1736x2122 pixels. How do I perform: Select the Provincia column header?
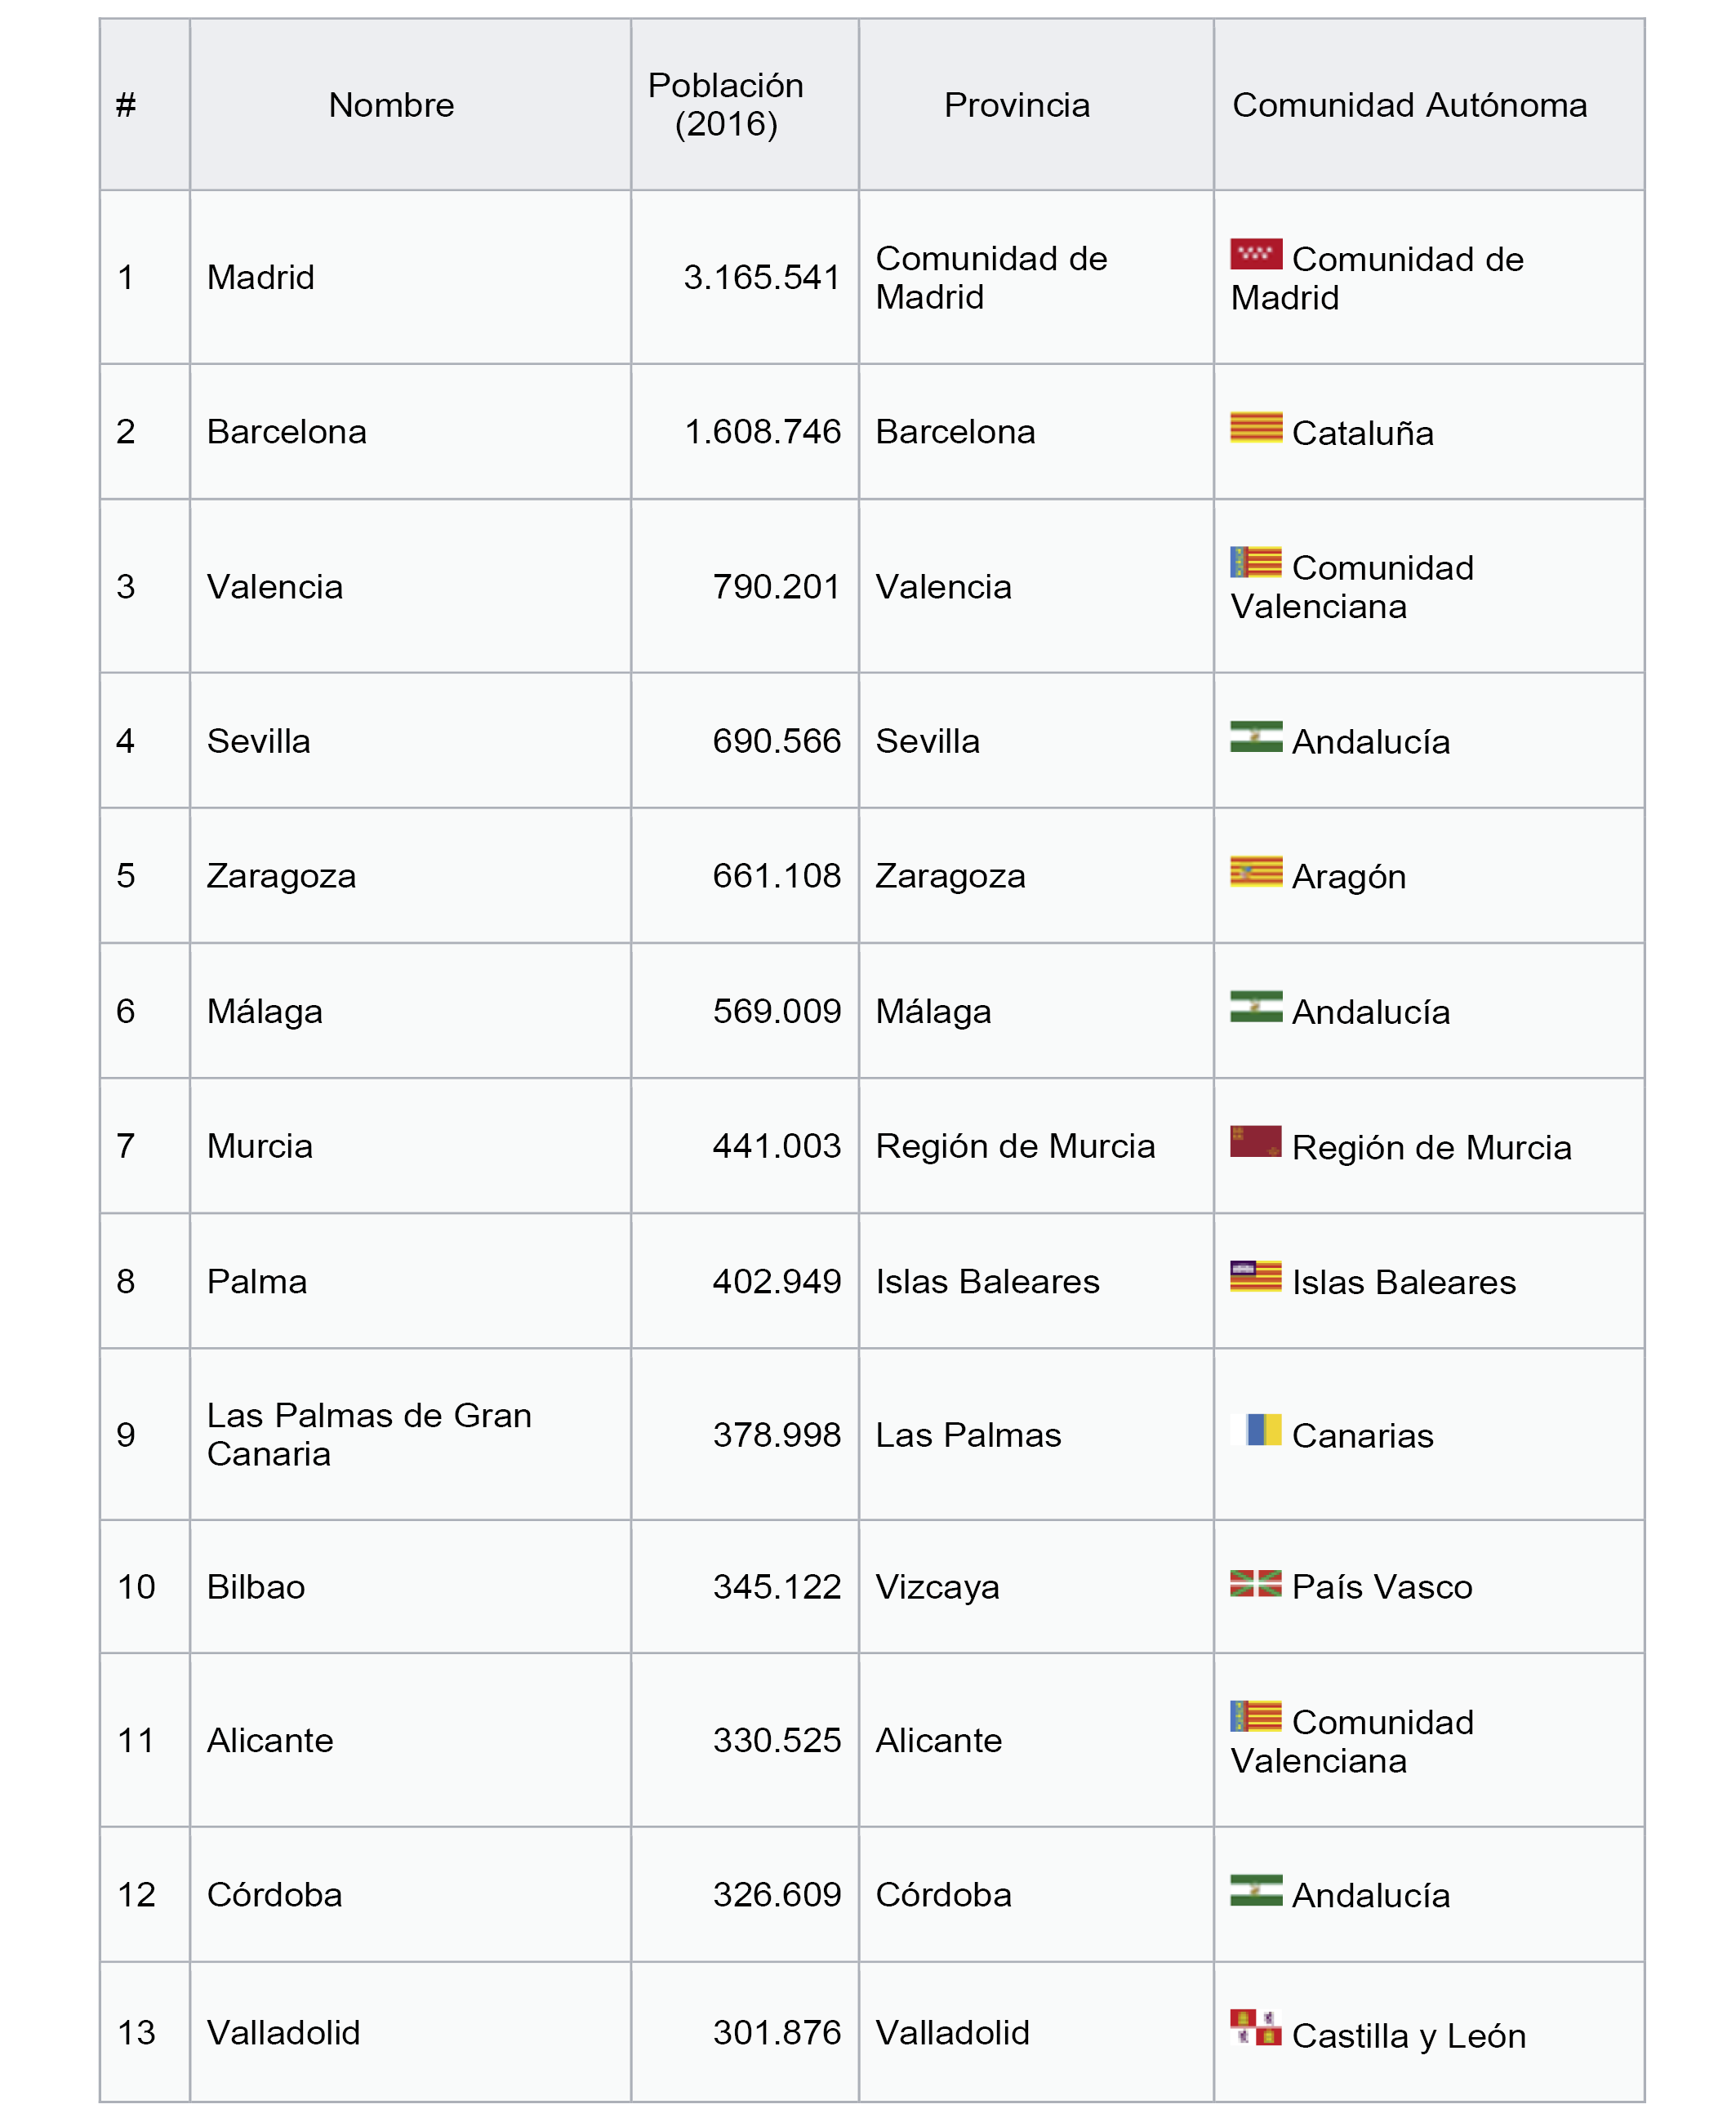point(1017,105)
